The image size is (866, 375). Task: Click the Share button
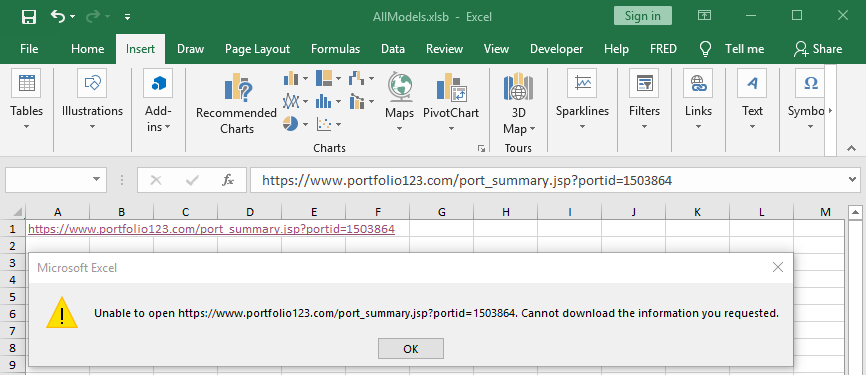(818, 49)
